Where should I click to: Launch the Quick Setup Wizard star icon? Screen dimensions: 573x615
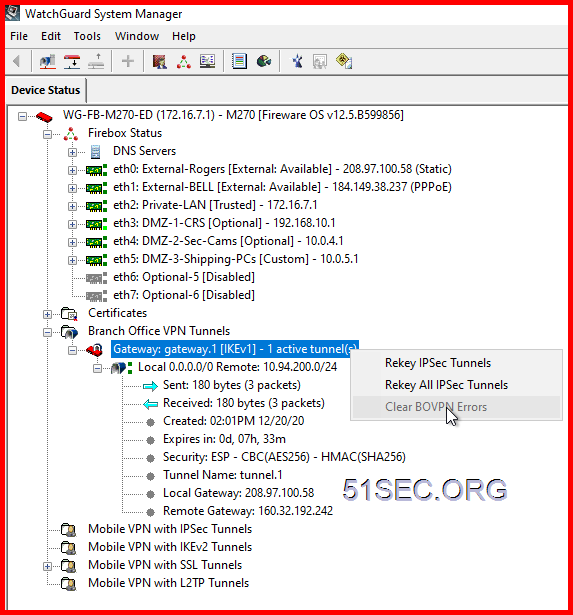tap(297, 61)
